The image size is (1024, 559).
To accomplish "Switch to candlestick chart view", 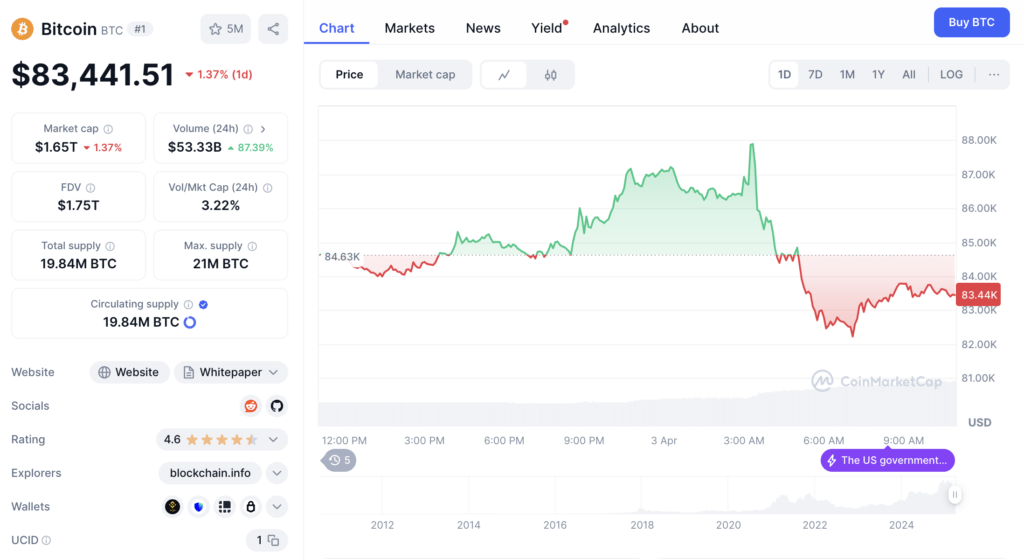I will 551,74.
